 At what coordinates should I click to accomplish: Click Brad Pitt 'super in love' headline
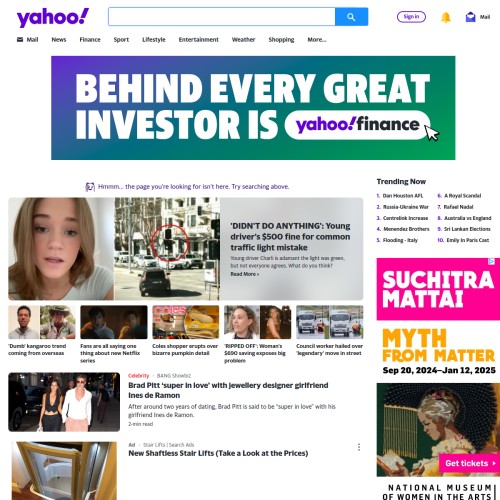228,390
